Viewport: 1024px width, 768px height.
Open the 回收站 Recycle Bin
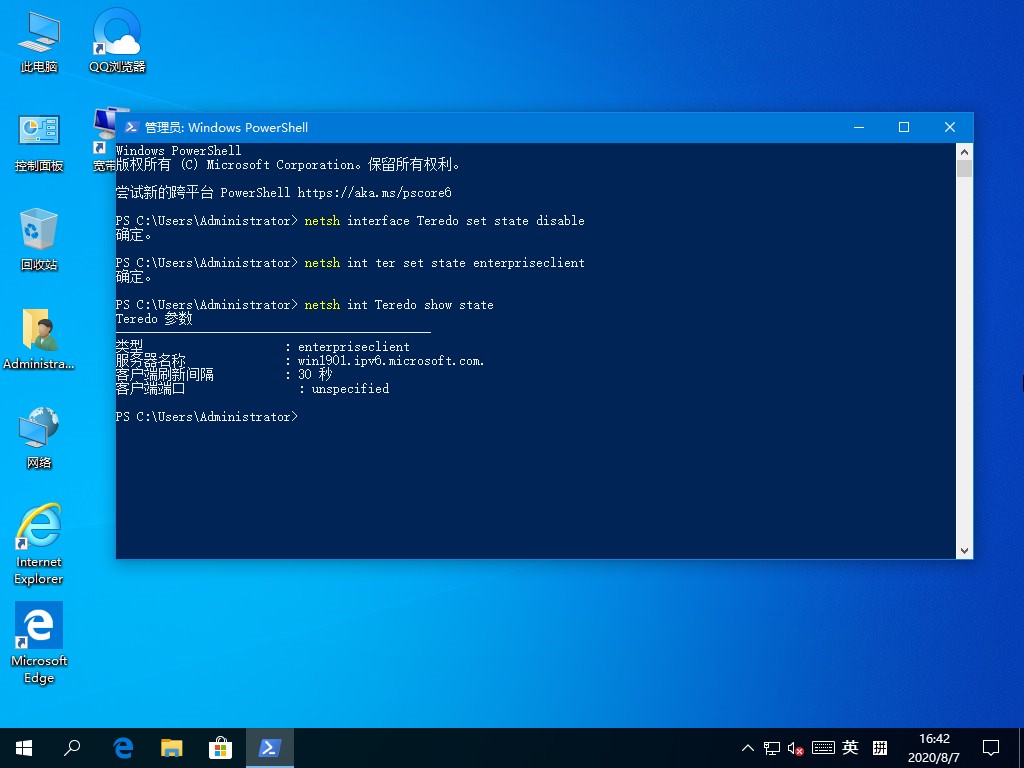37,232
